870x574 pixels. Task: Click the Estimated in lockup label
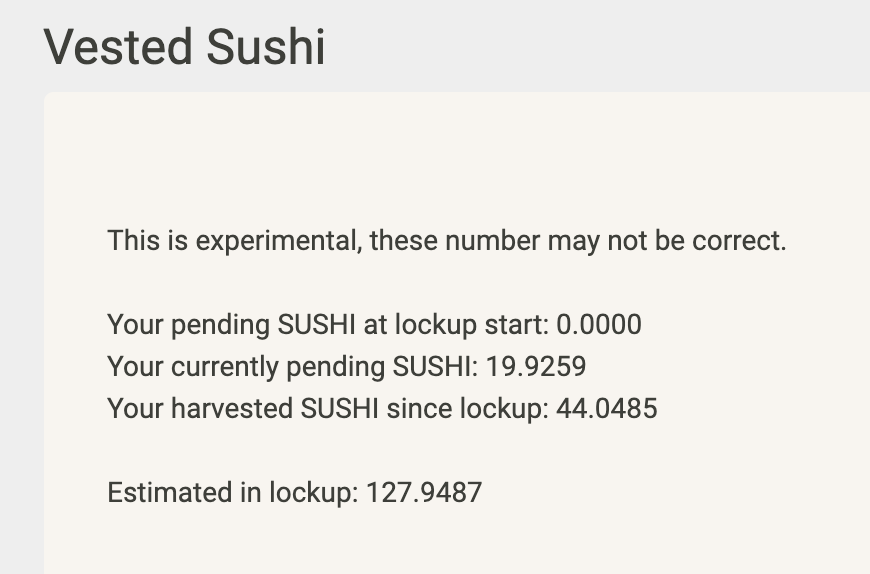tap(233, 493)
